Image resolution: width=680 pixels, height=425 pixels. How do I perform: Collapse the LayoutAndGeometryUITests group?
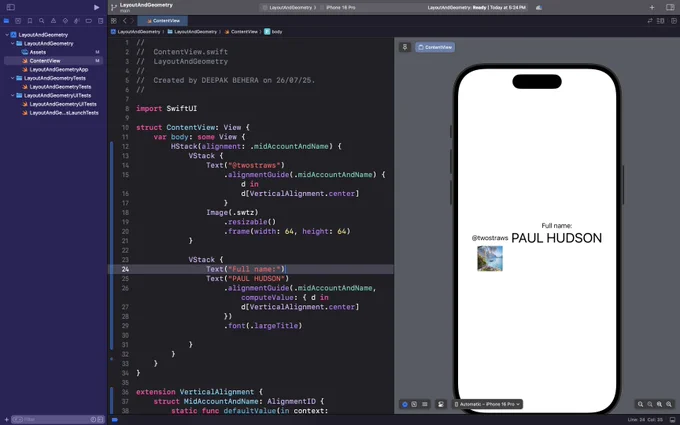[x=13, y=95]
